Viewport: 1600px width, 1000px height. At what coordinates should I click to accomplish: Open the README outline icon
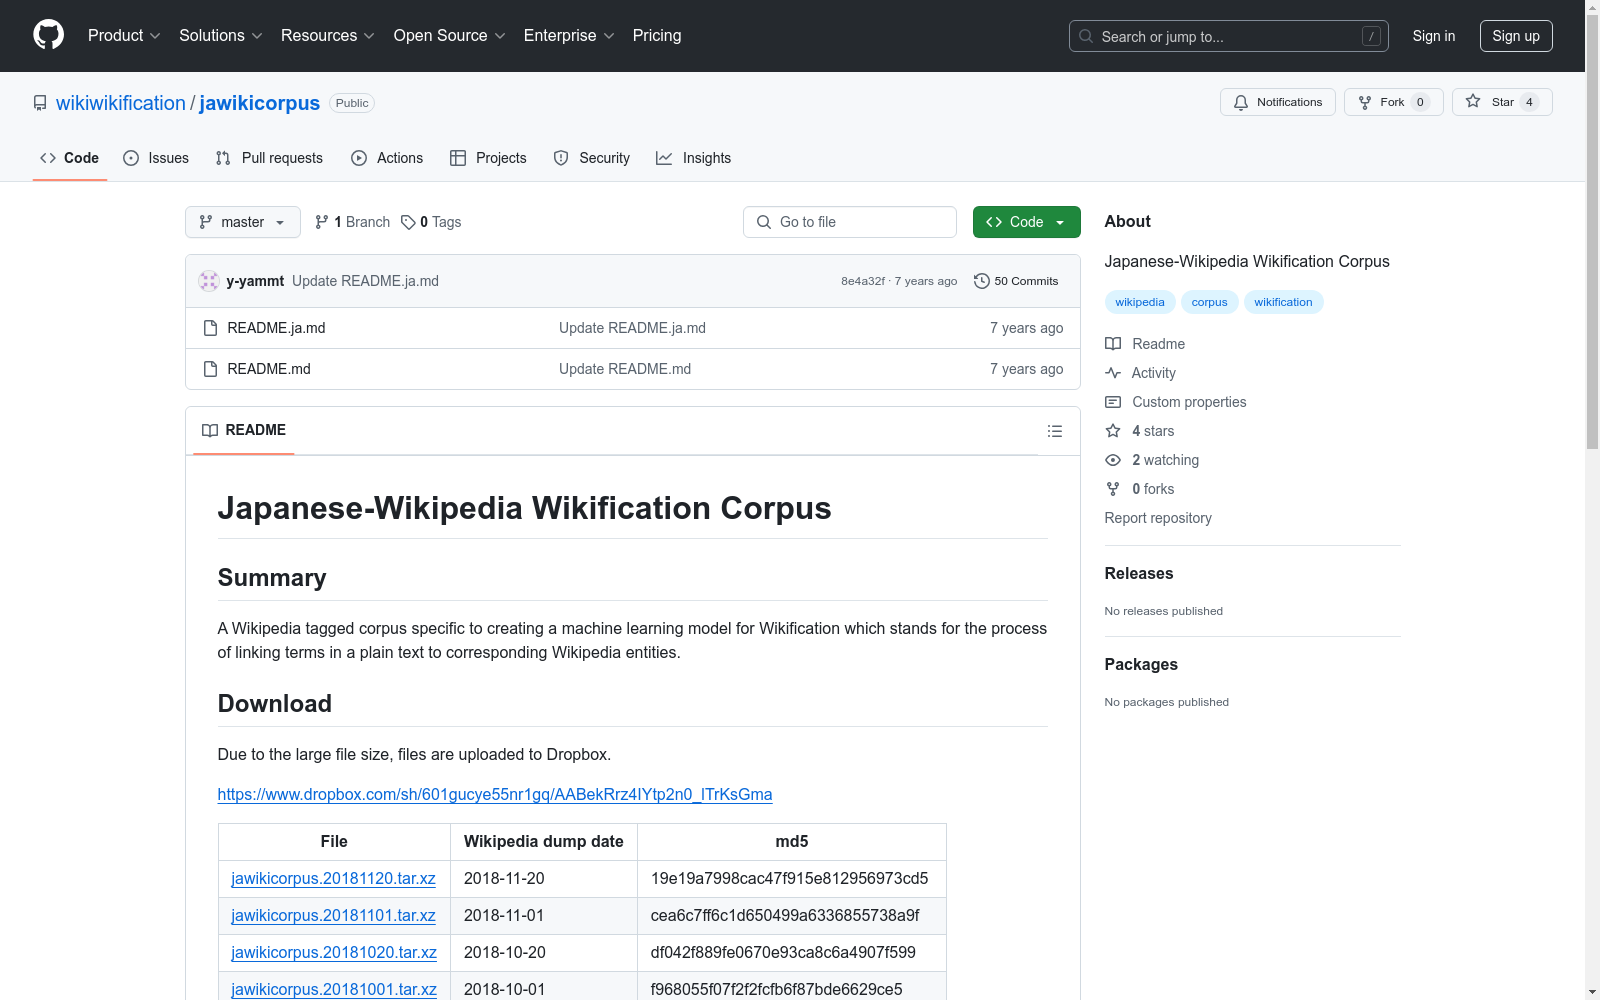click(1054, 431)
